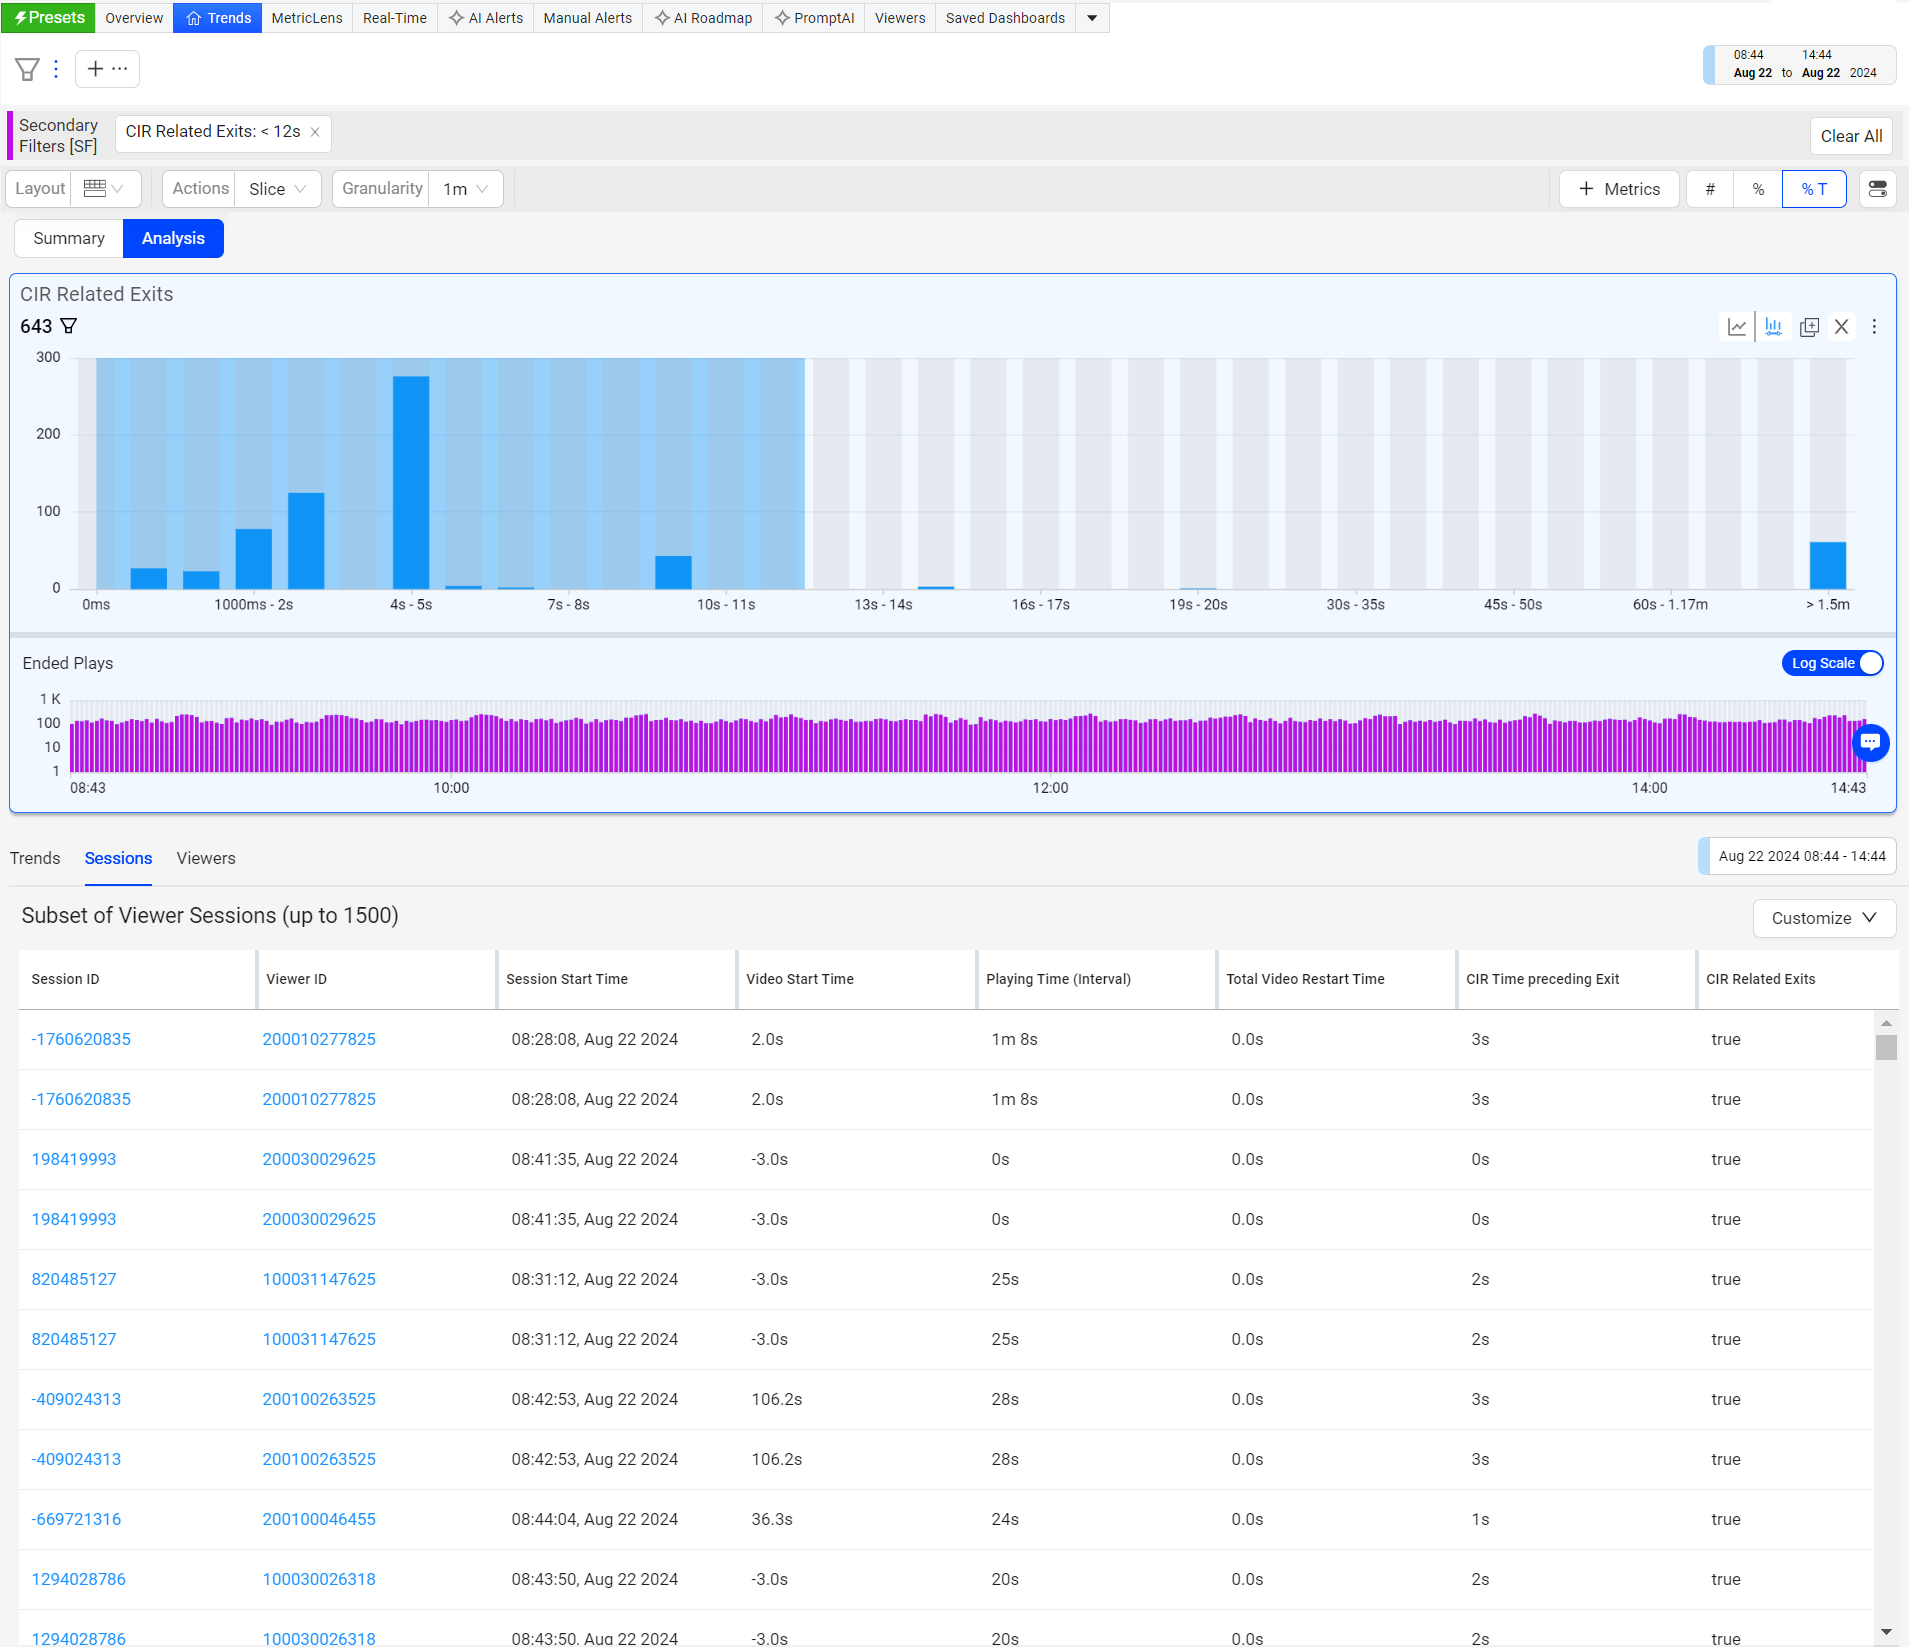Click the Clear All button
Screen dimensions: 1909x1647
(x=1850, y=136)
